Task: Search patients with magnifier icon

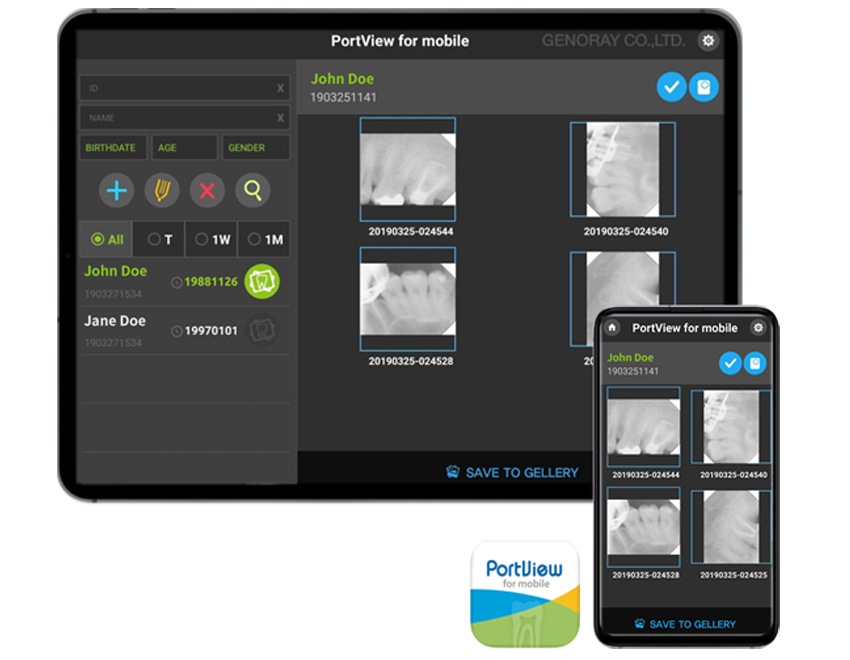Action: (x=253, y=191)
